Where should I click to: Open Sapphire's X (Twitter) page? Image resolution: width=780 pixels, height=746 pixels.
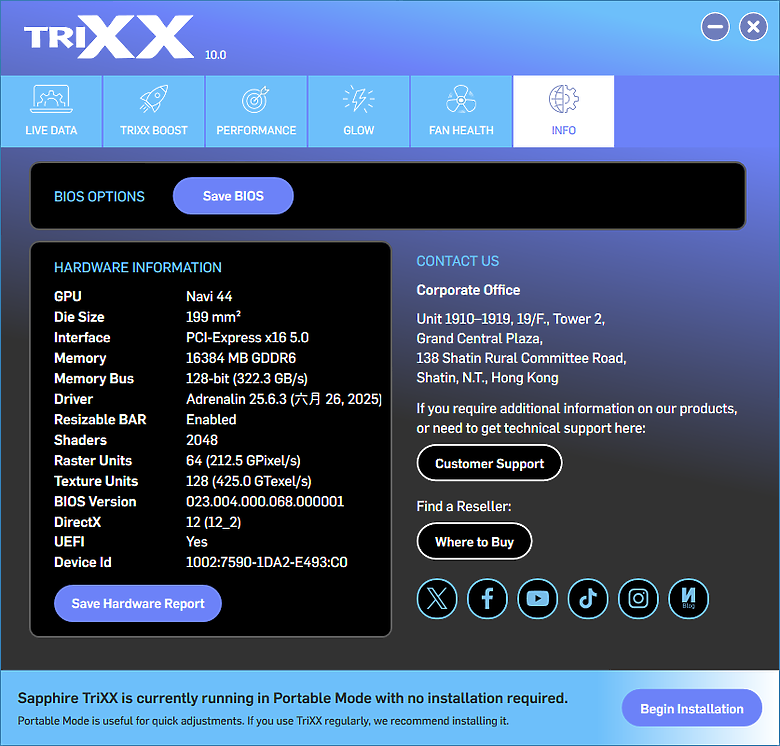pos(437,599)
